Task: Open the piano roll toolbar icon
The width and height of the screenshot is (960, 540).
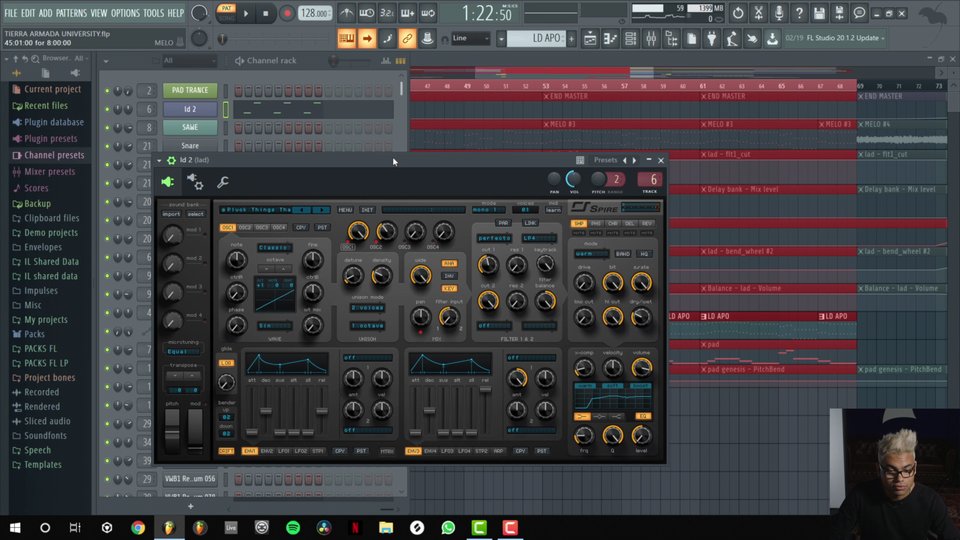Action: pyautogui.click(x=610, y=39)
